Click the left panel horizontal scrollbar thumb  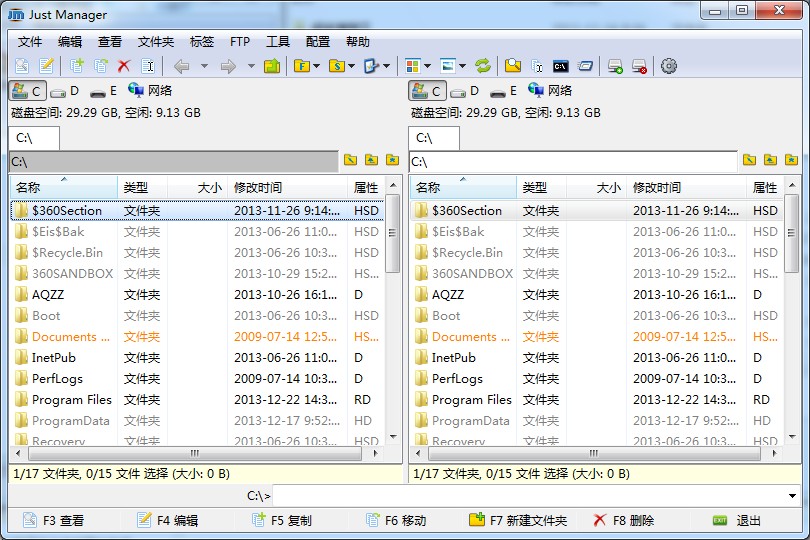coord(195,454)
